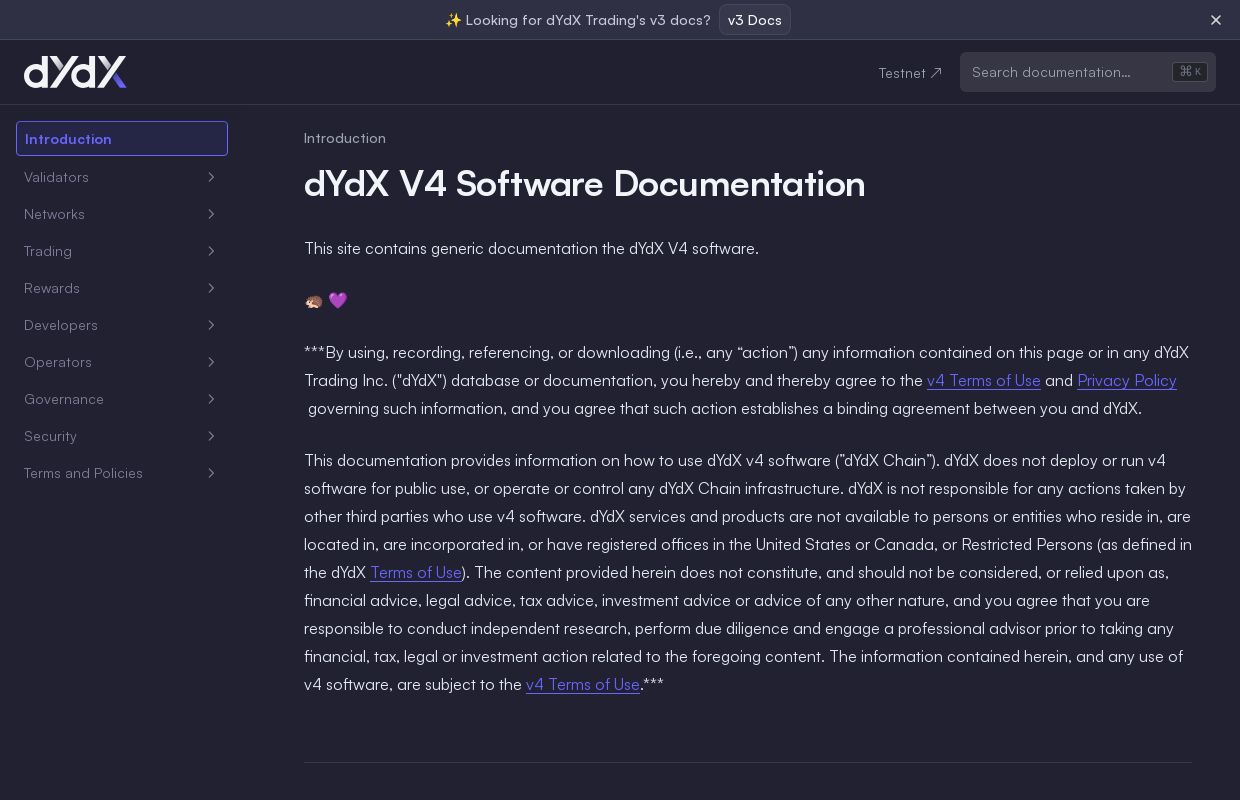
Task: Expand the Terms and Policies chevron
Action: point(211,473)
